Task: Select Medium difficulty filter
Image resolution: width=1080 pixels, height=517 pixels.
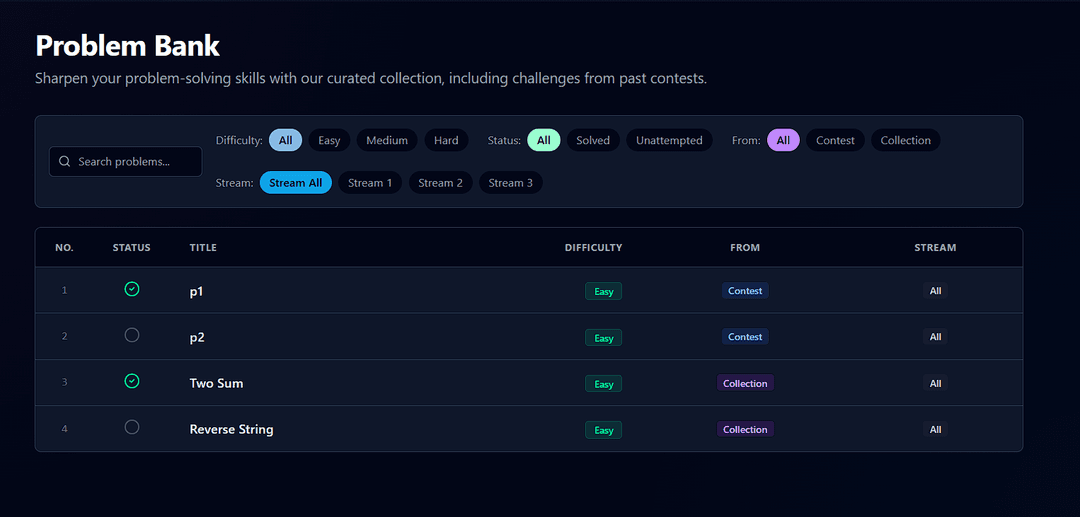Action: 386,141
